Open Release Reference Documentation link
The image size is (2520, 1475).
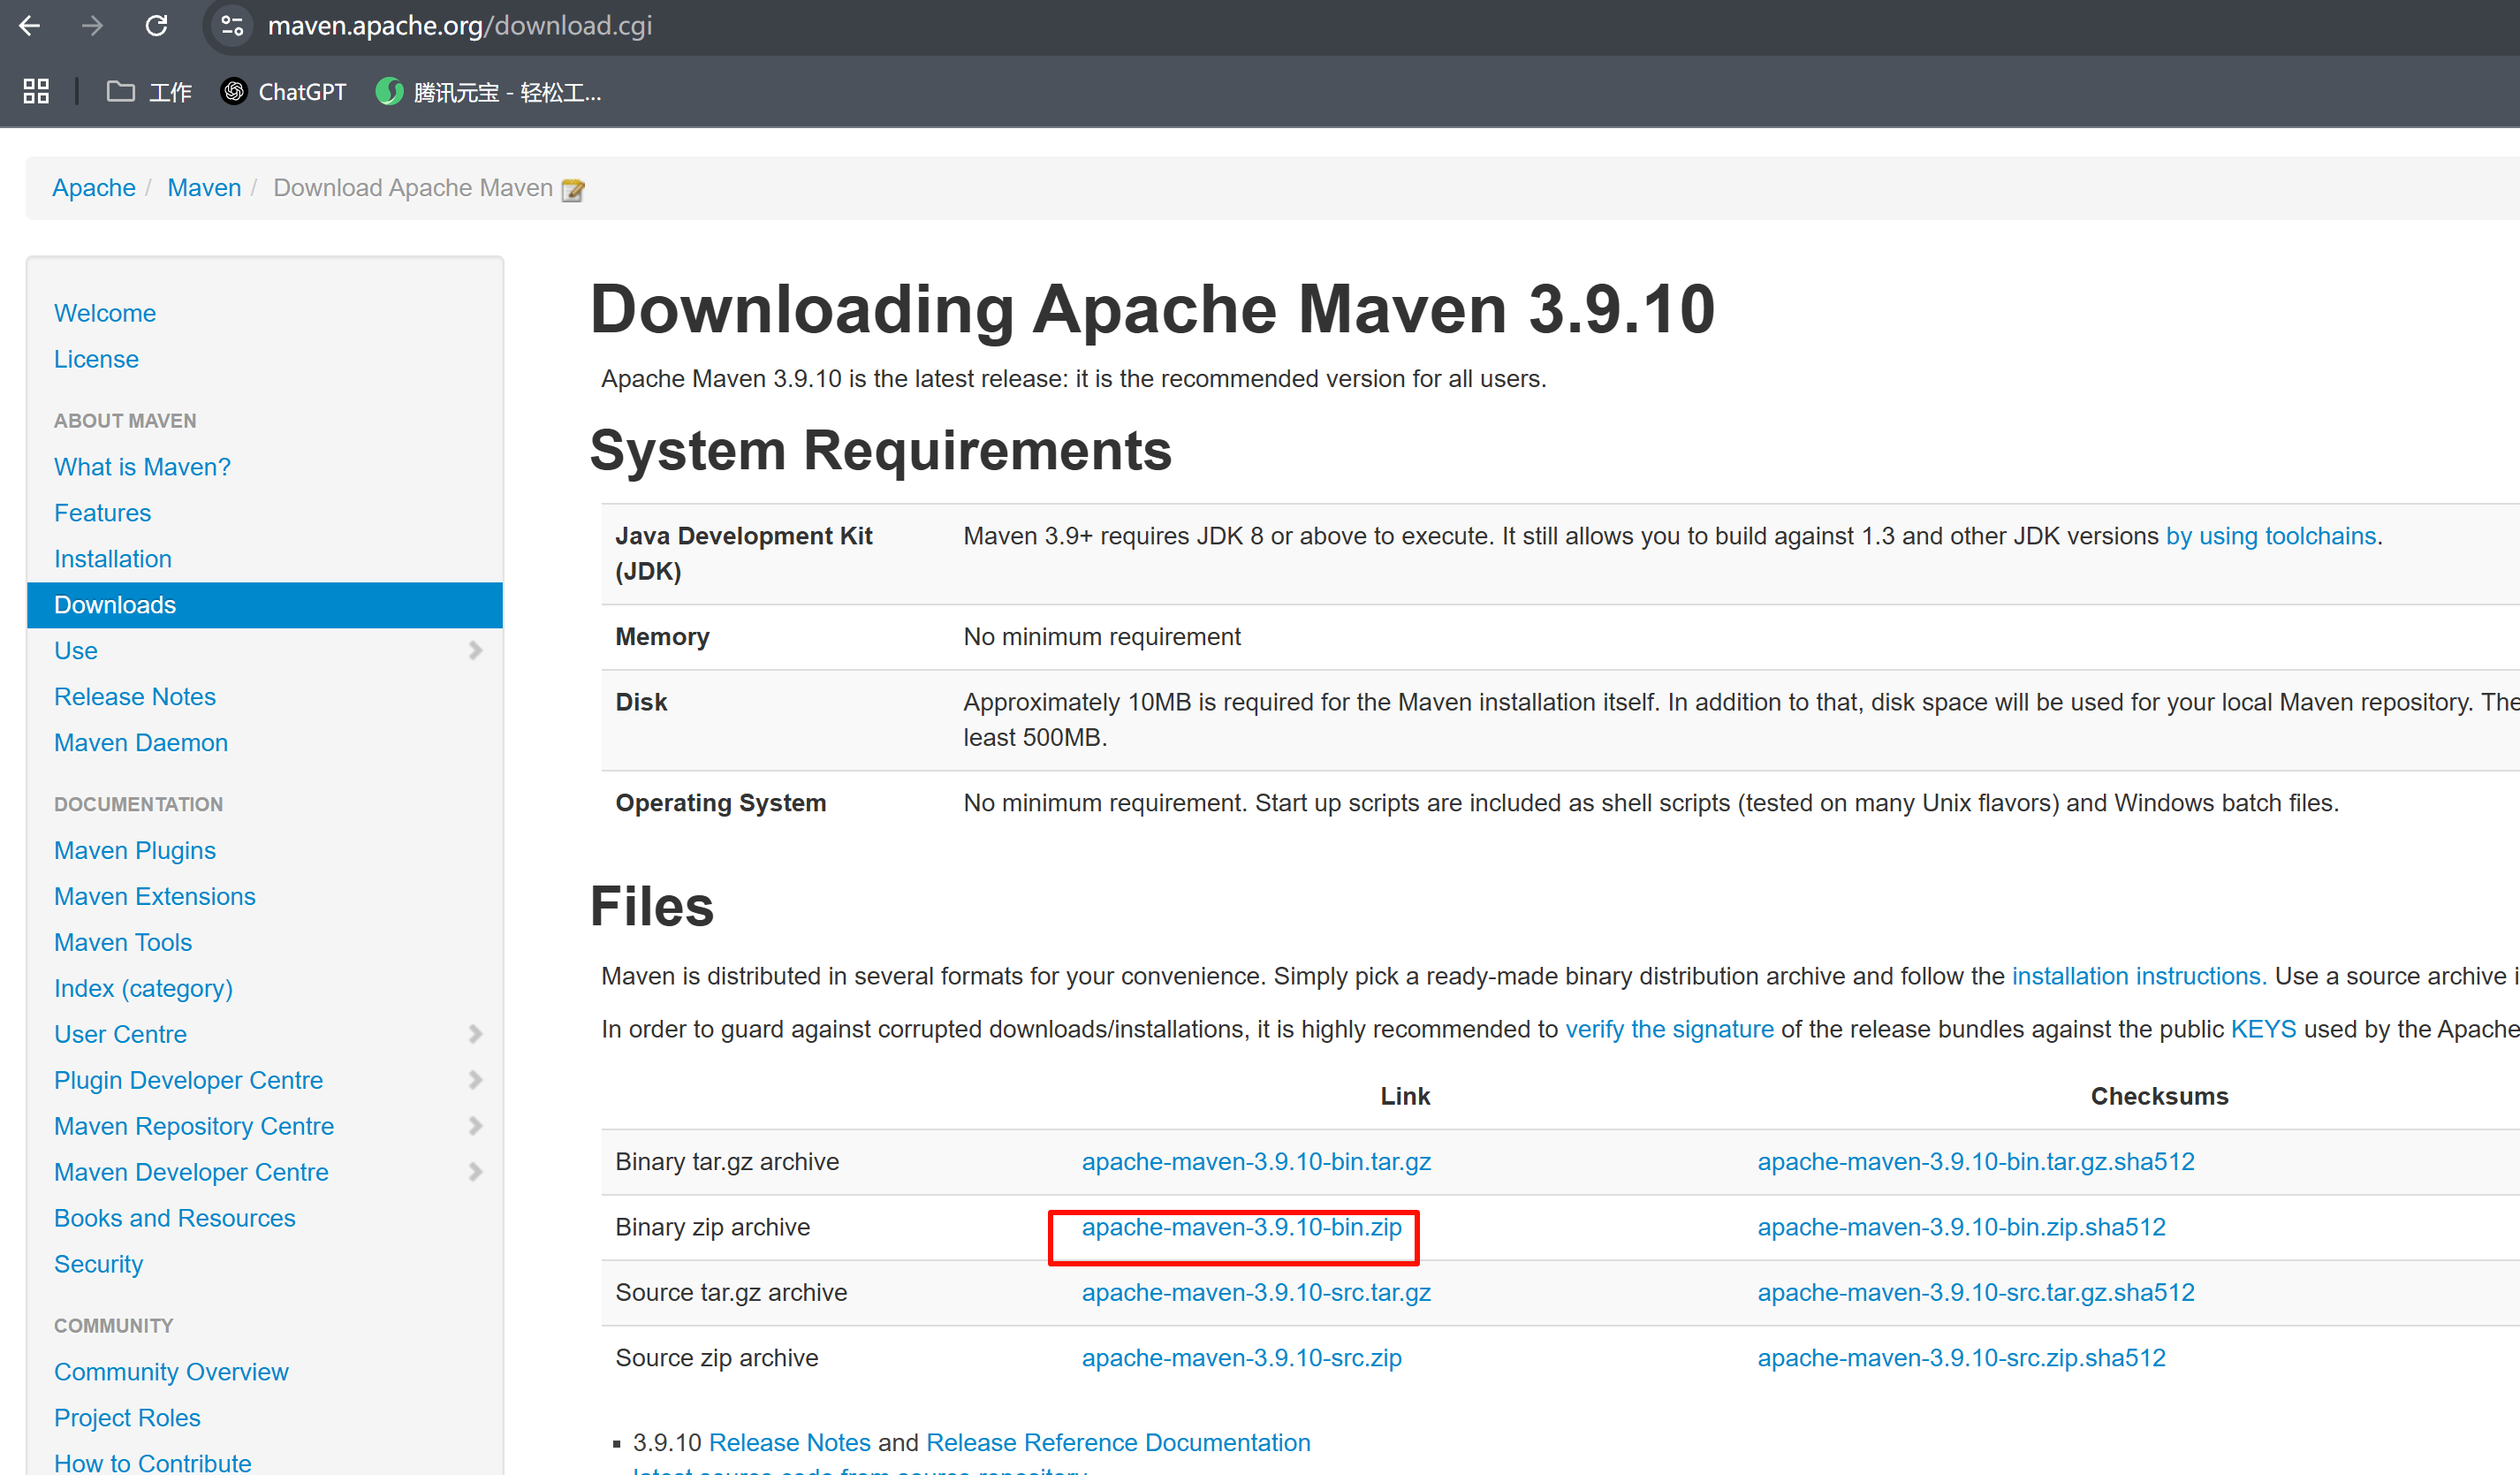(x=1118, y=1443)
